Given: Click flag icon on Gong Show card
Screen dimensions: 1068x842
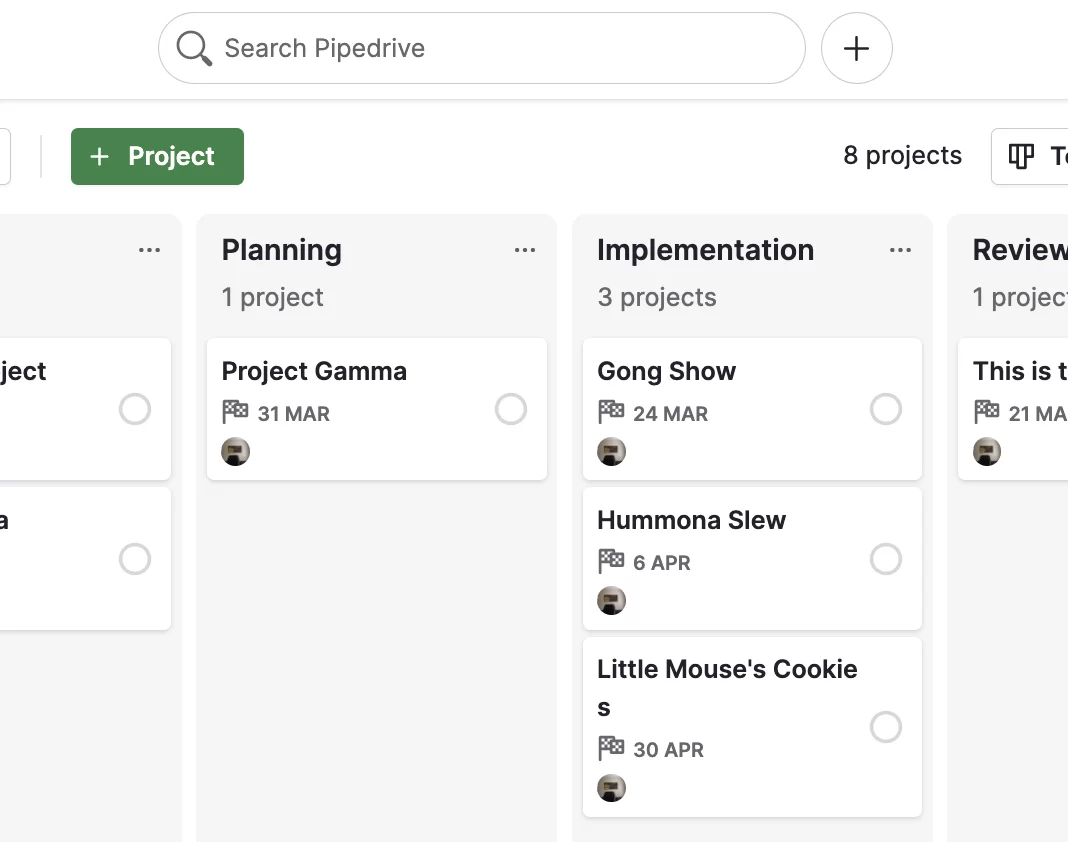Looking at the screenshot, I should click(x=611, y=411).
